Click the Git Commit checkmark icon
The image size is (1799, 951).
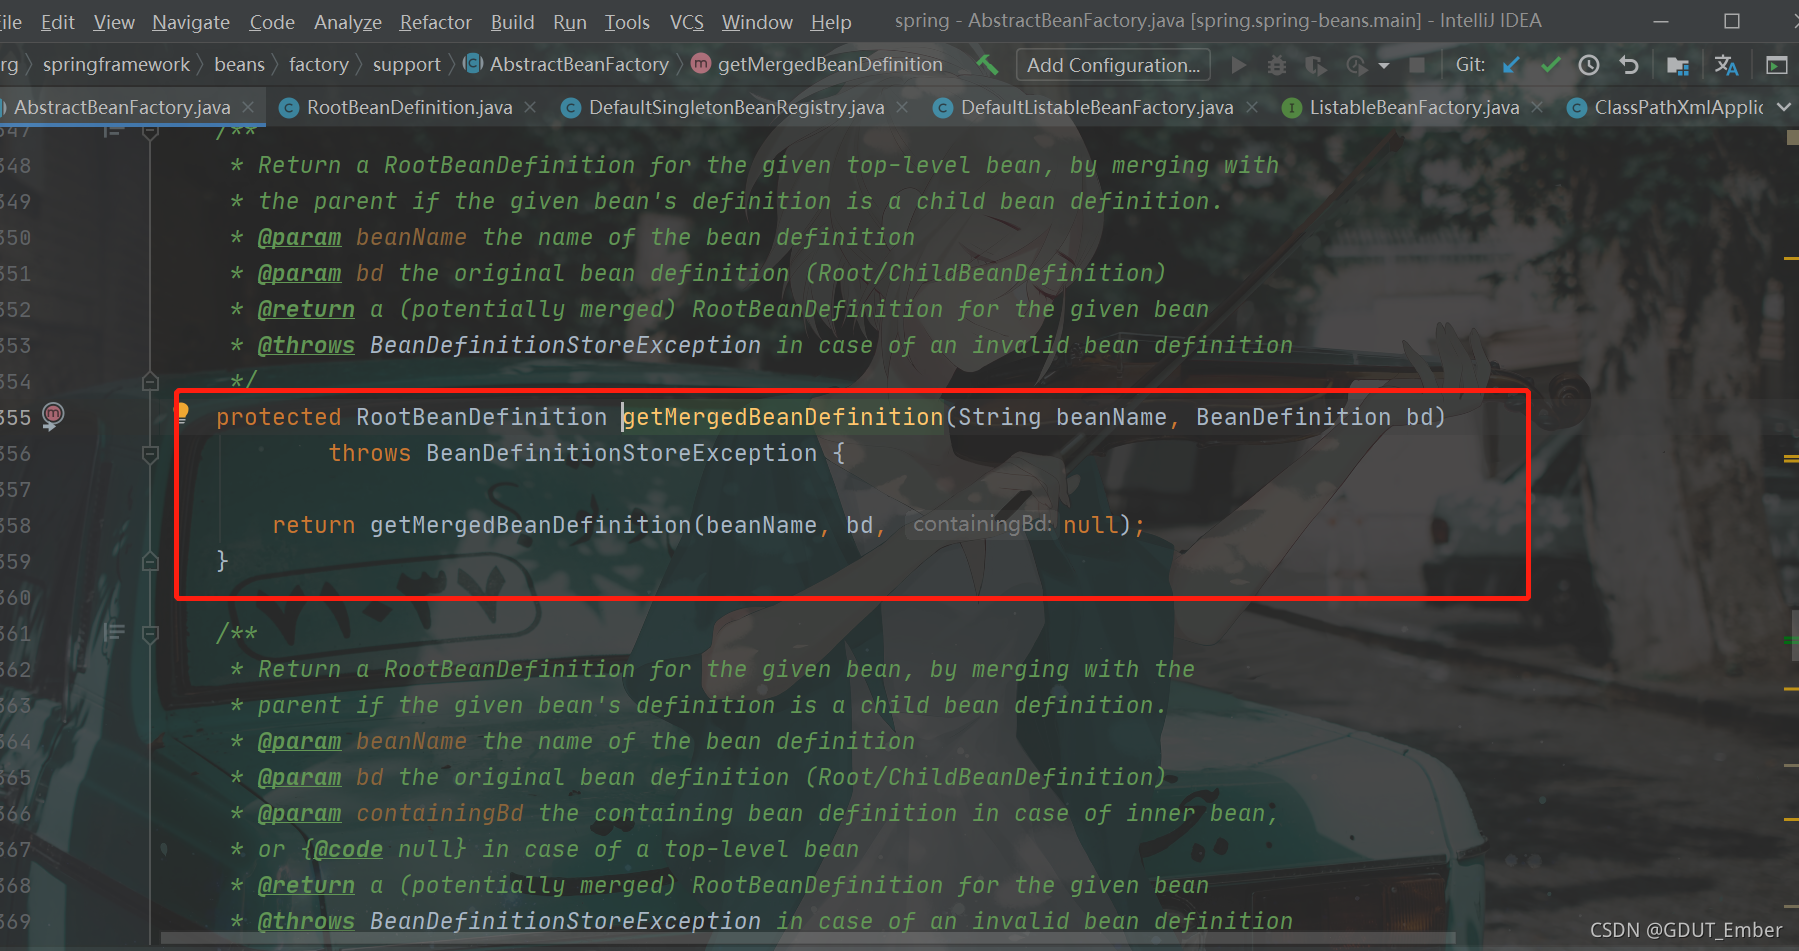click(1550, 65)
